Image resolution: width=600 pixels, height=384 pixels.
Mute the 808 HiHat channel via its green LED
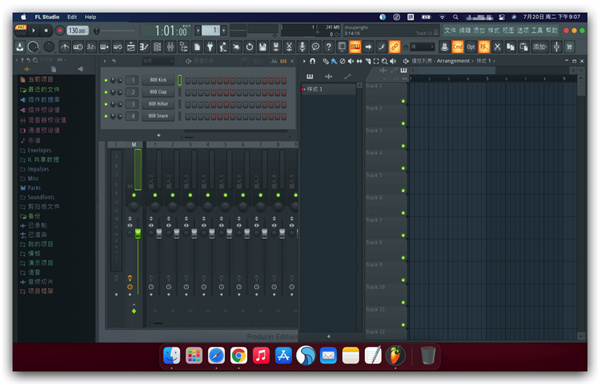point(106,104)
